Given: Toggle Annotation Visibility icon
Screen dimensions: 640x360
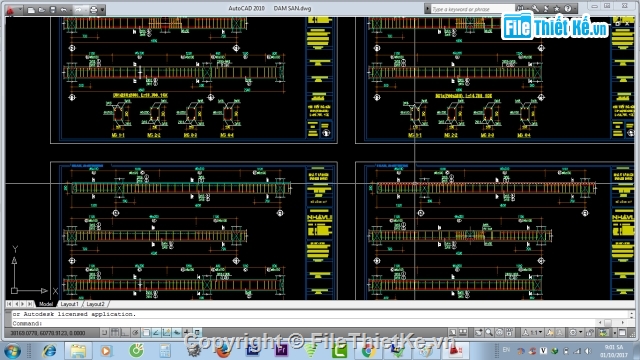Looking at the screenshot, I should [550, 333].
